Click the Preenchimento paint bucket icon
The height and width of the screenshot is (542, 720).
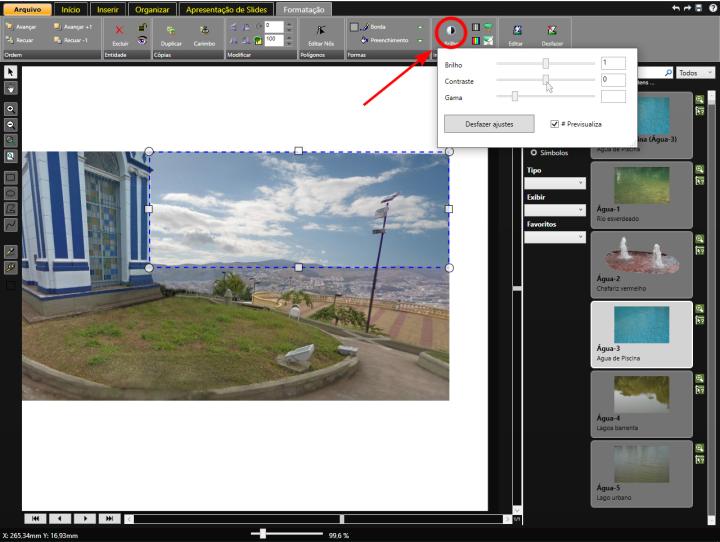click(365, 40)
